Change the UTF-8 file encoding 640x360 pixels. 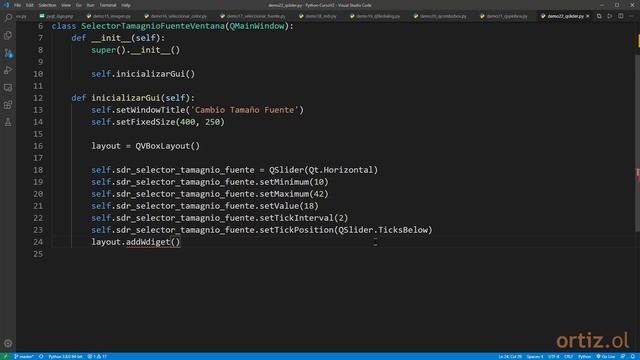tap(553, 356)
